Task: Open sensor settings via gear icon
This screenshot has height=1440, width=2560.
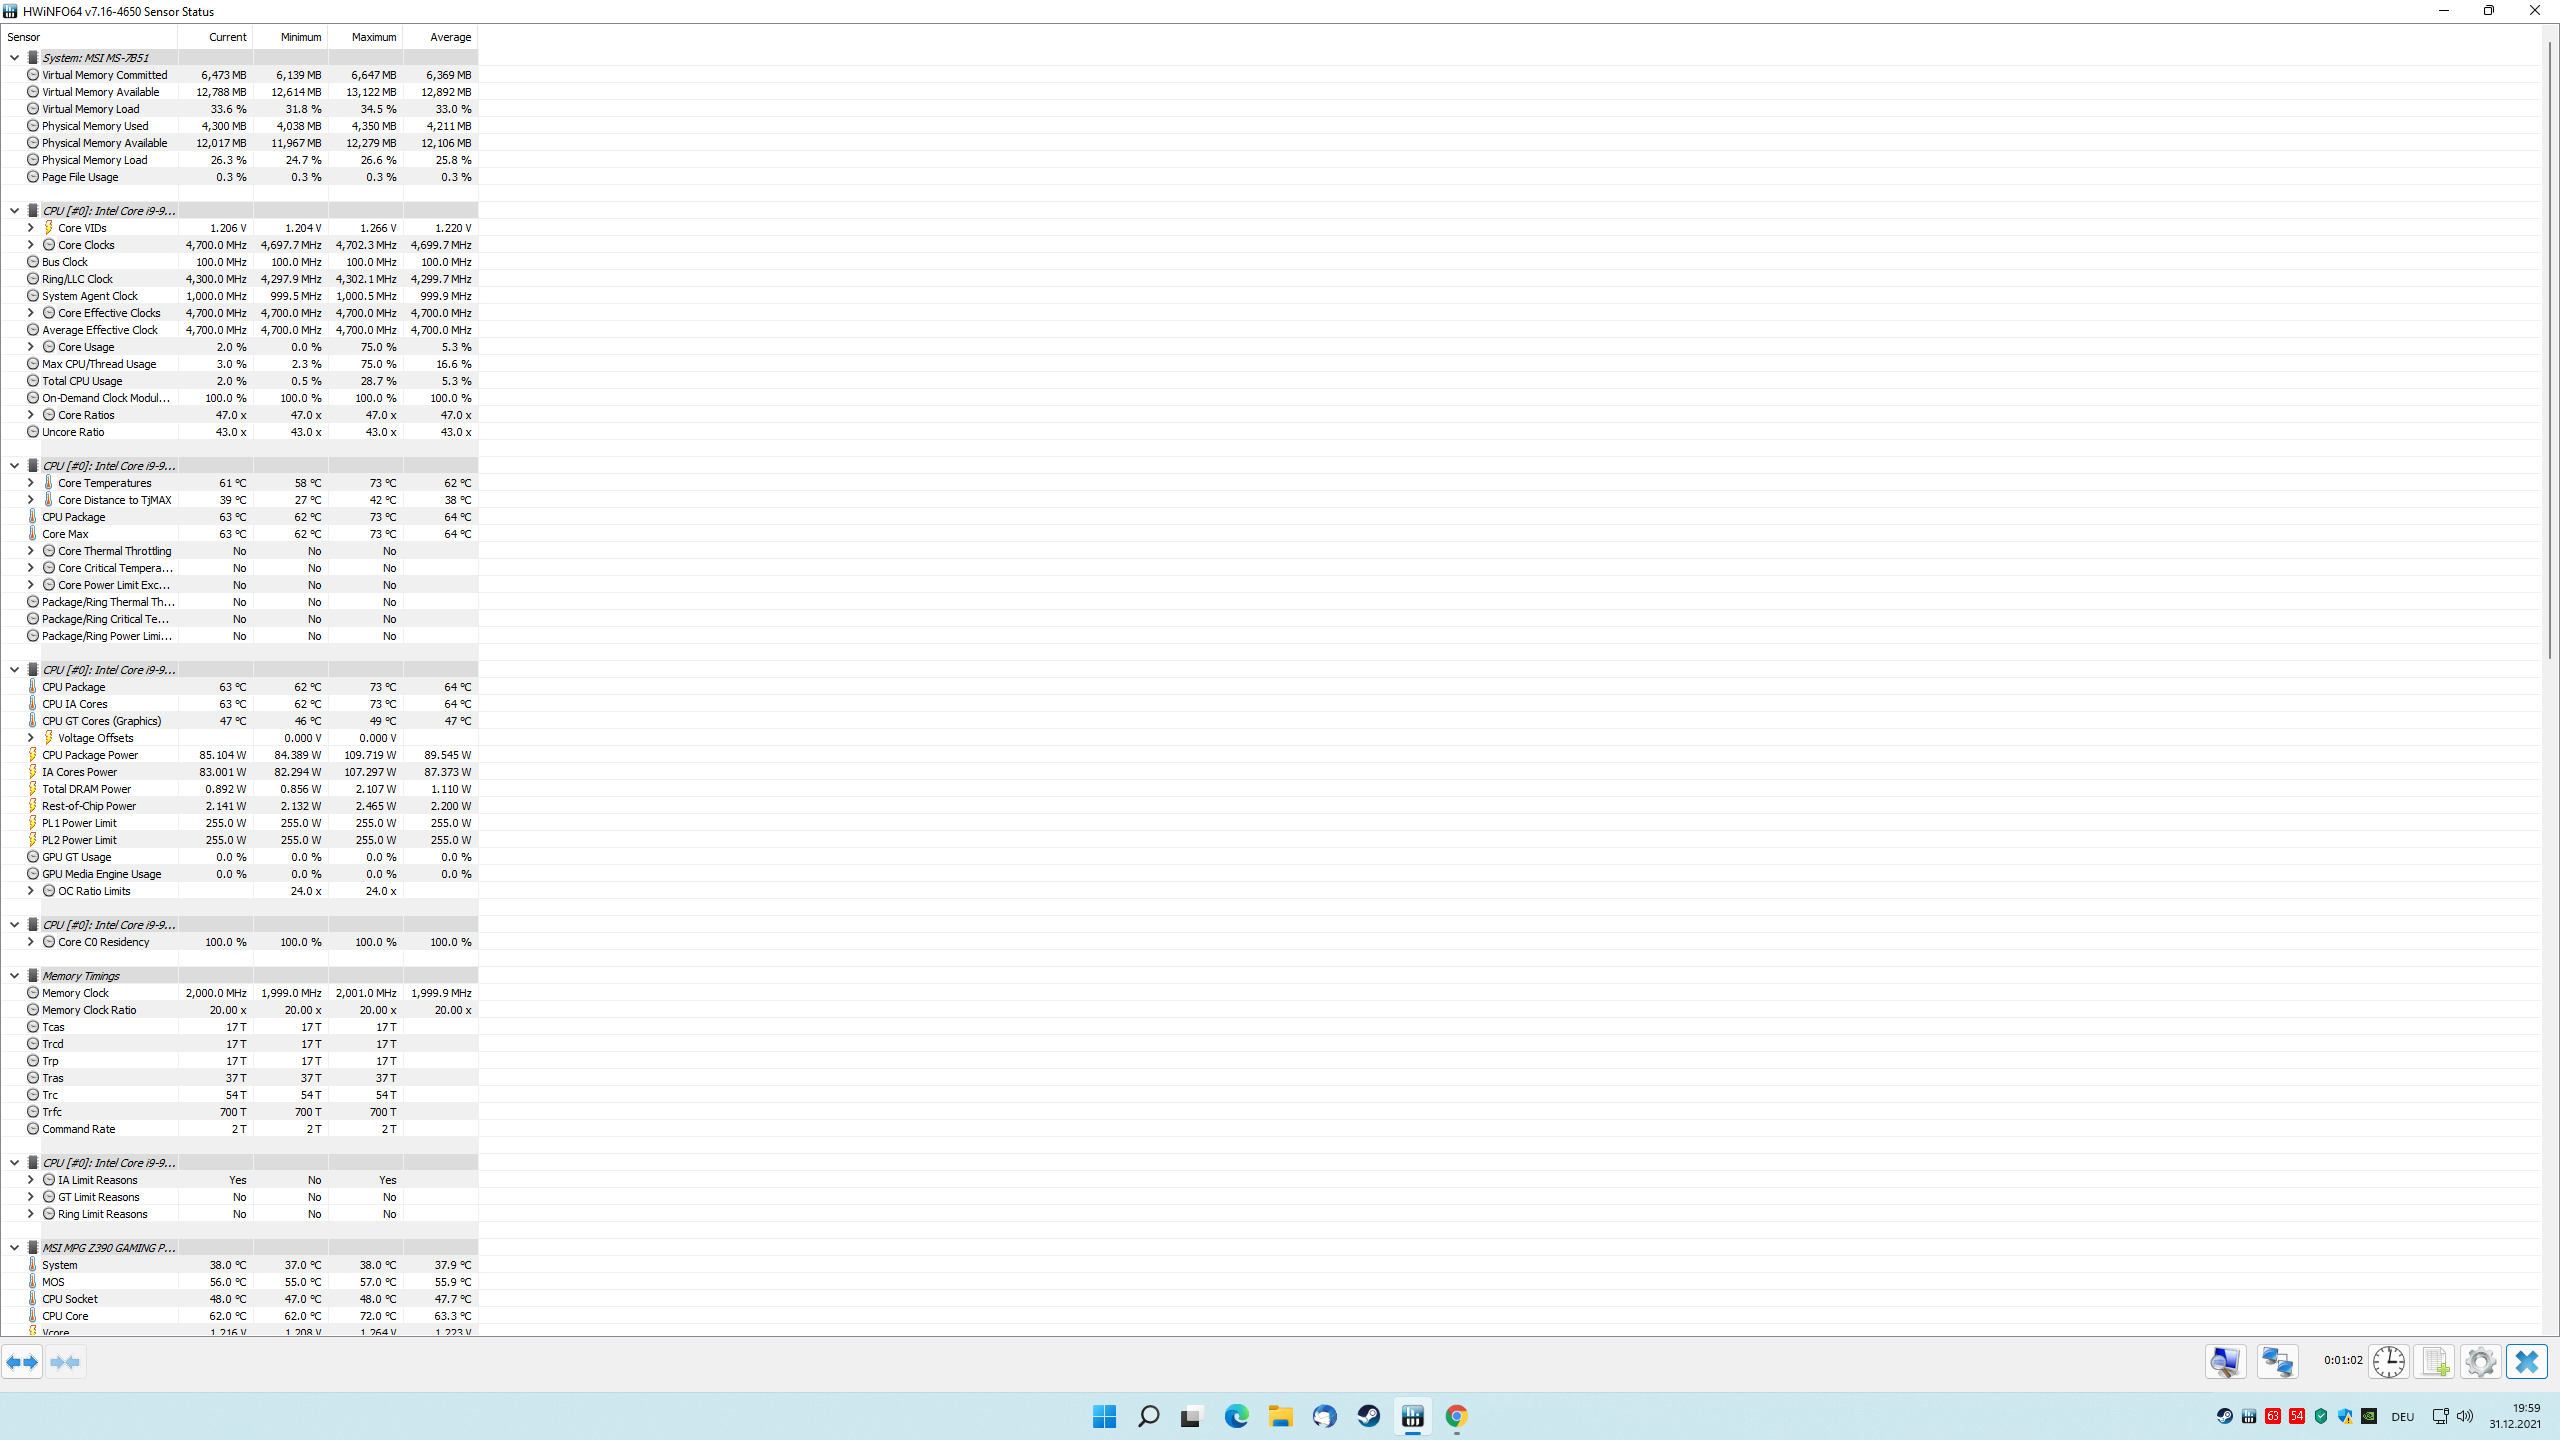Action: 2480,1361
